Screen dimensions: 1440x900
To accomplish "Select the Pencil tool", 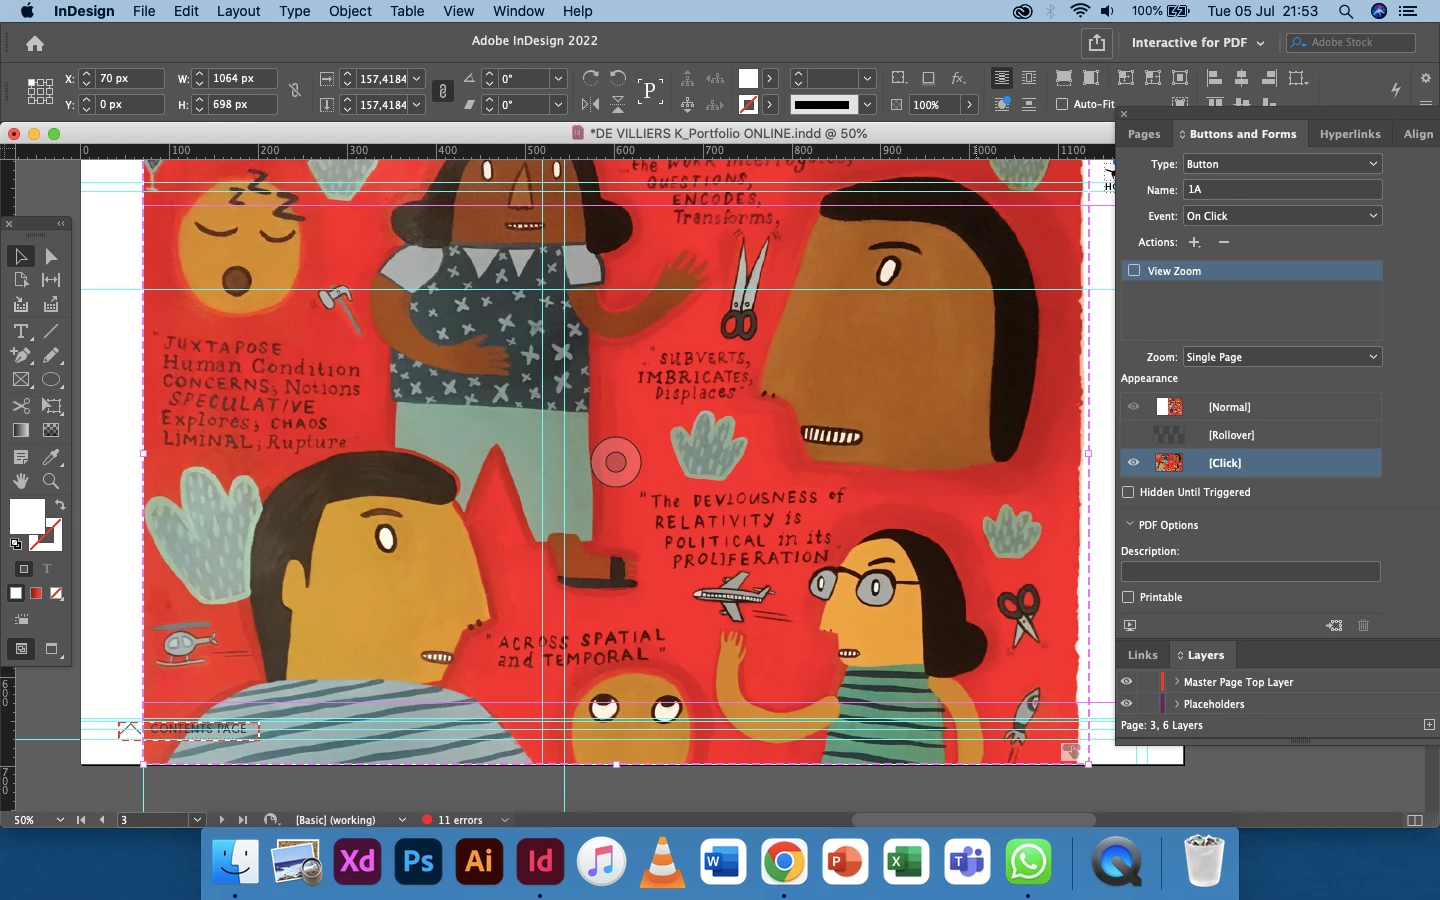I will pyautogui.click(x=51, y=355).
